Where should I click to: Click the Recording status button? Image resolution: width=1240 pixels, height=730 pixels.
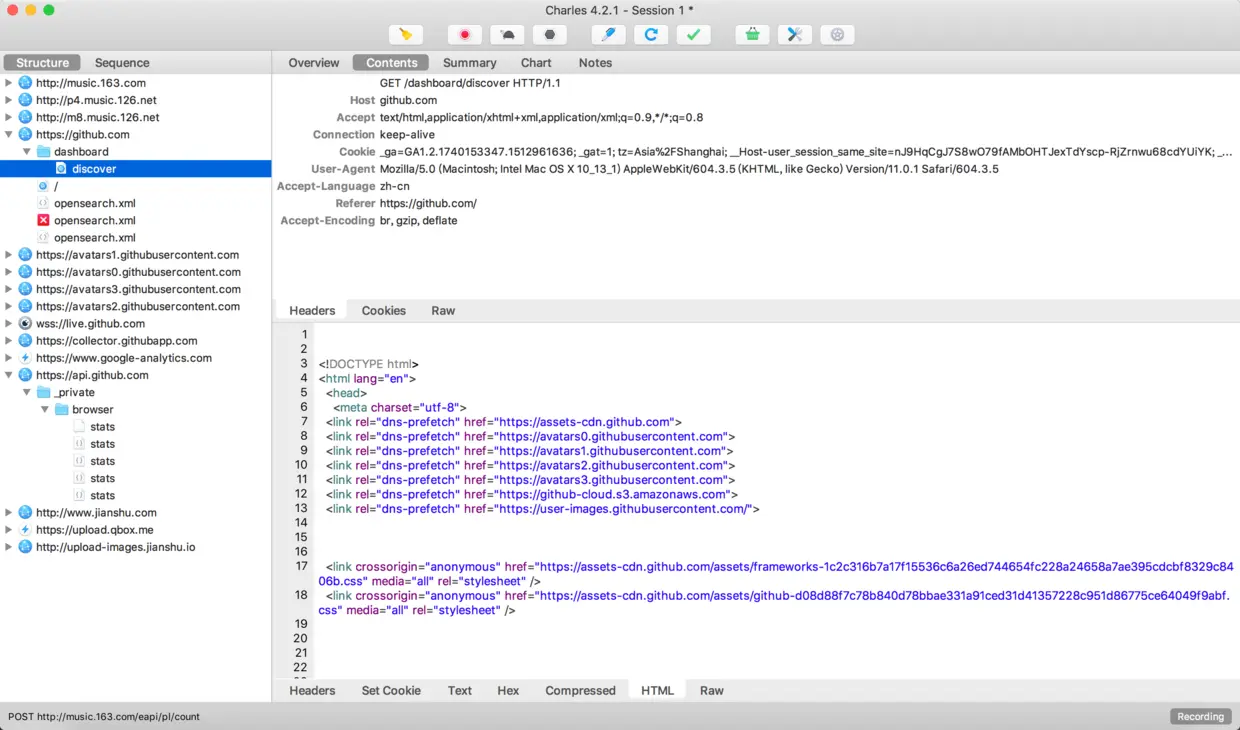[x=1201, y=716]
